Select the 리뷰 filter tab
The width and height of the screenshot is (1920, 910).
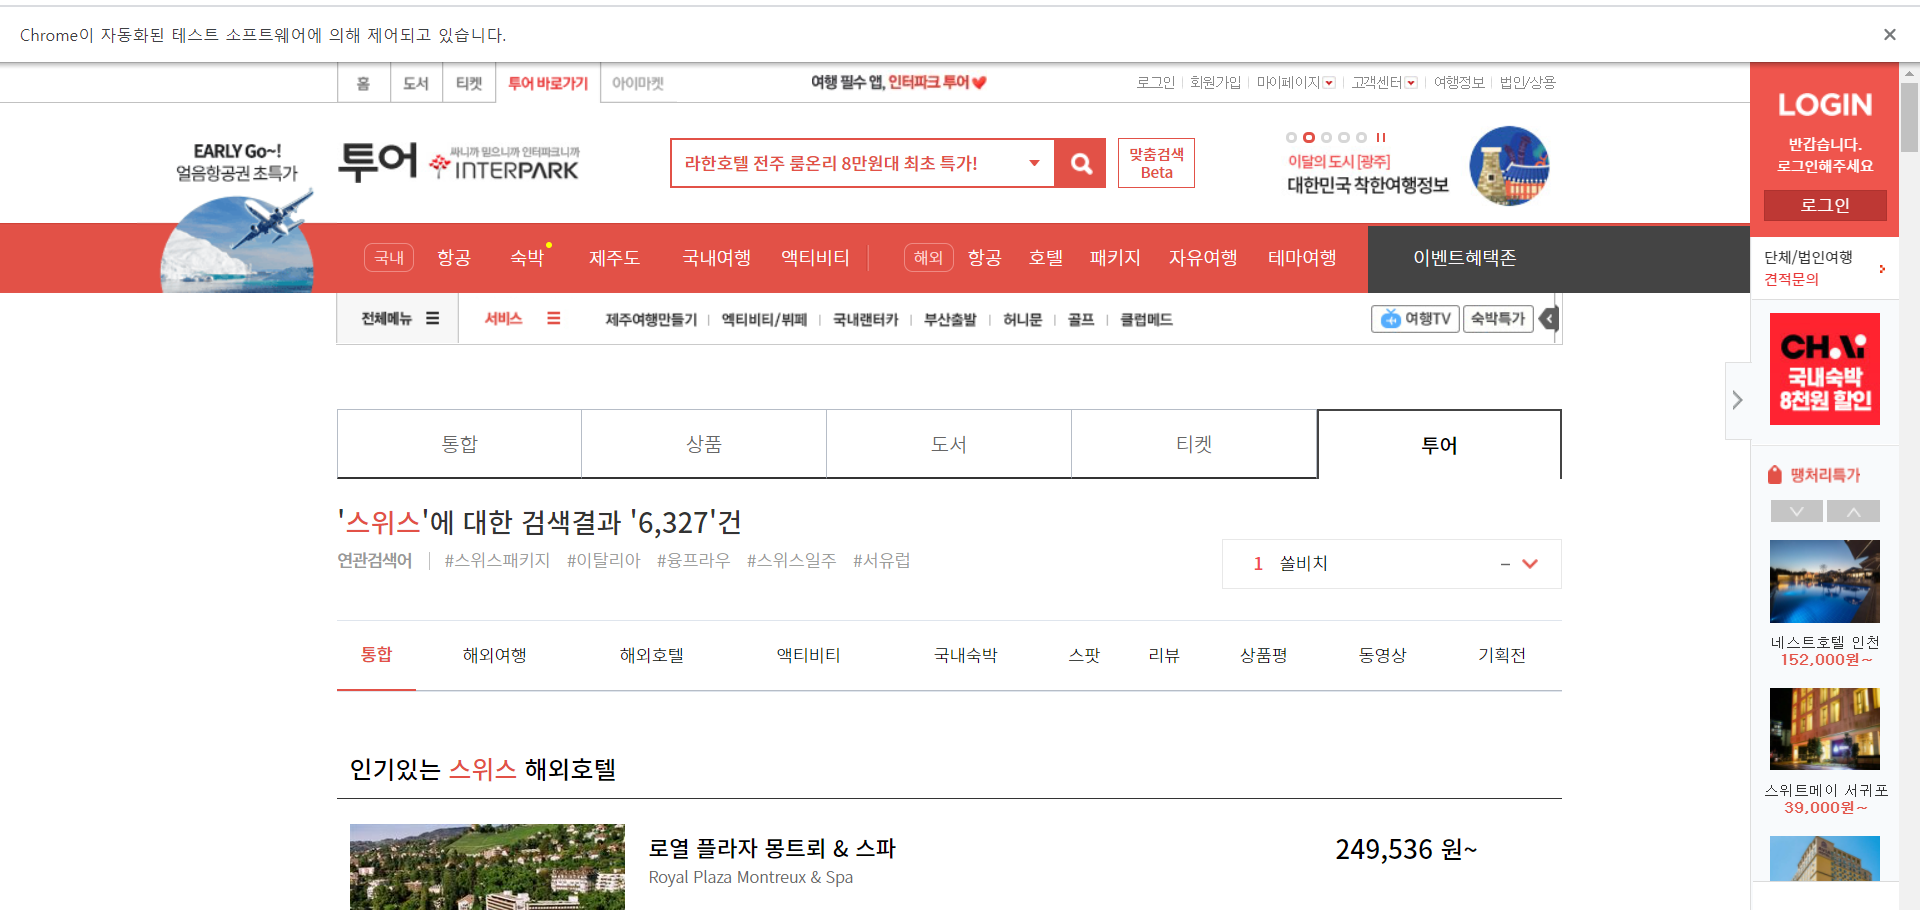(1164, 655)
